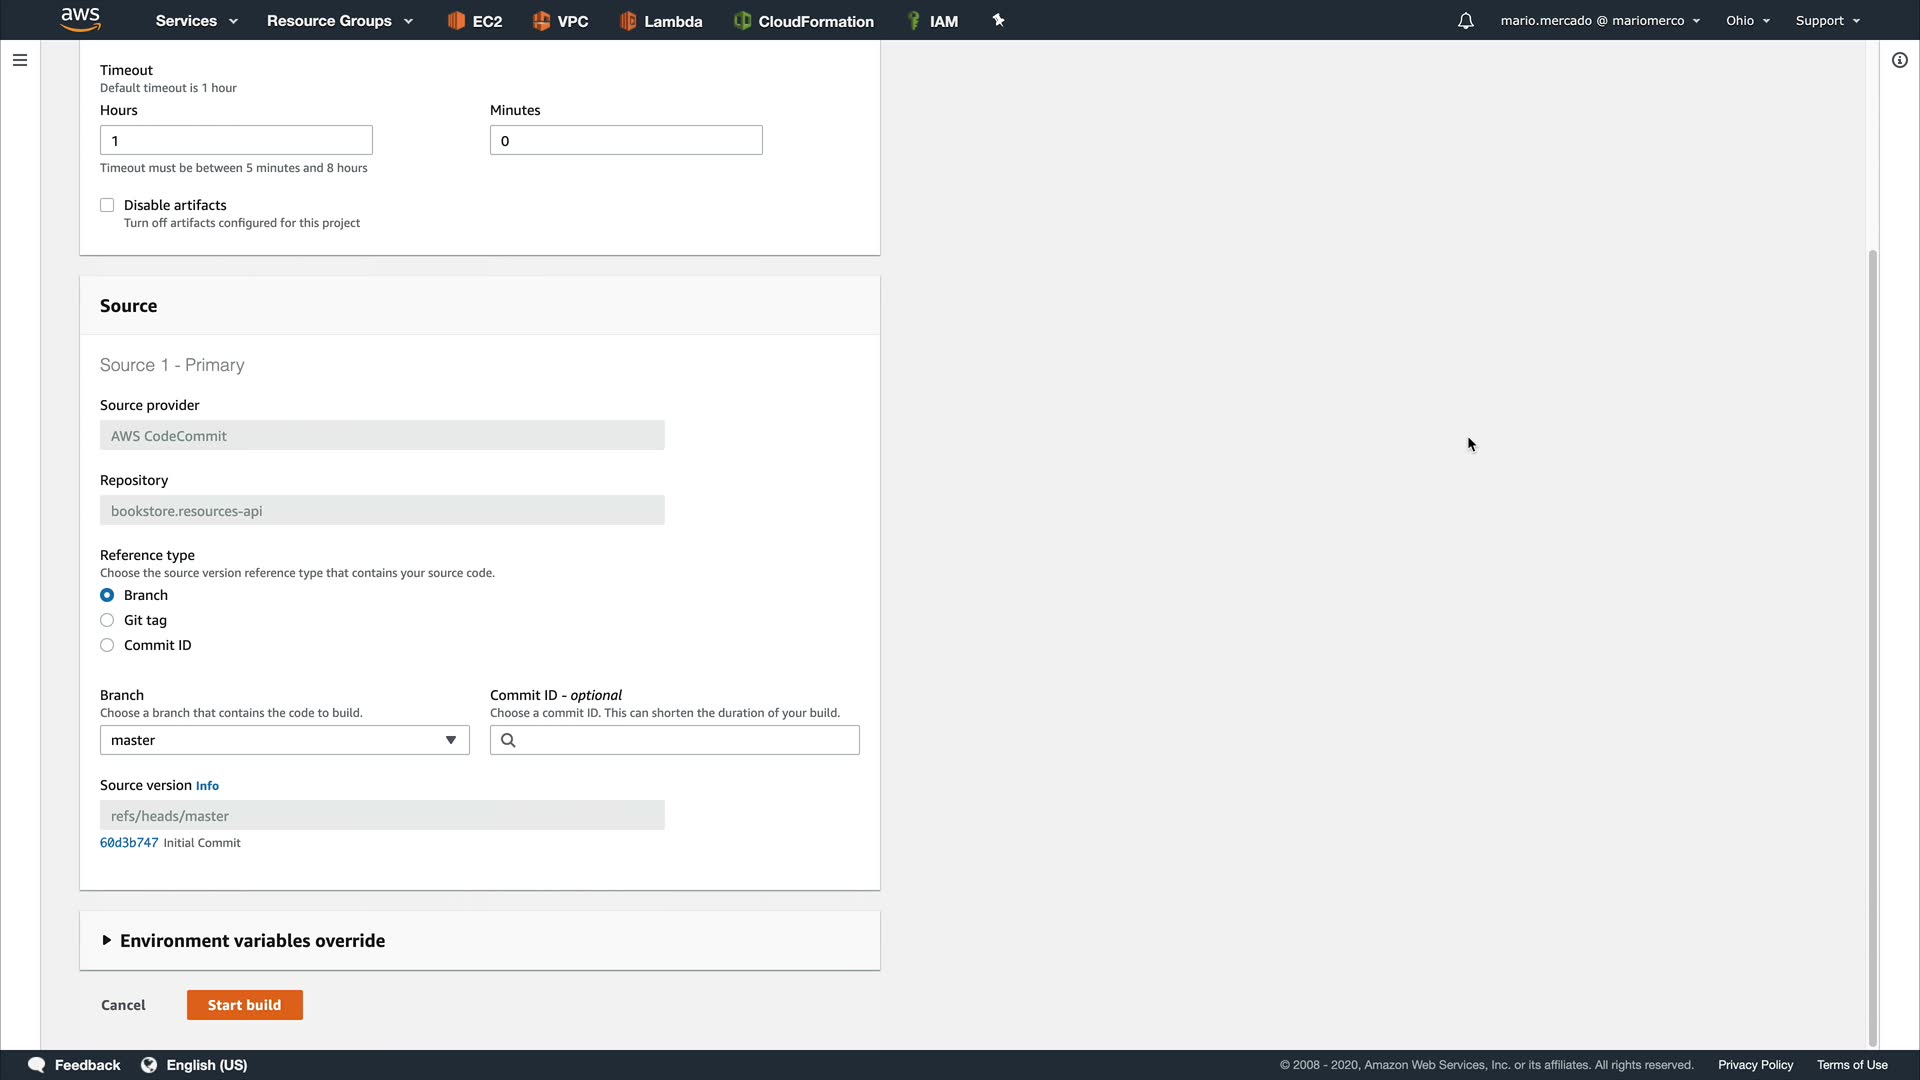Open the CloudFormation service shortcut

[x=804, y=21]
